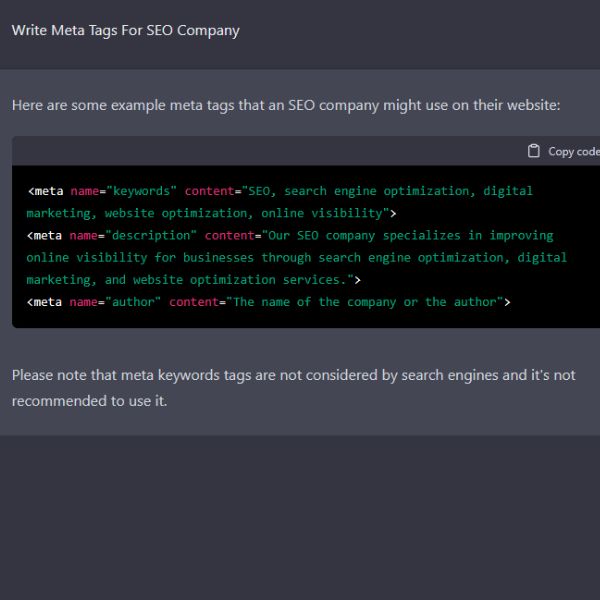This screenshot has width=600, height=600.
Task: Click the intro sentence "Here are some example meta tags"
Action: click(x=286, y=105)
